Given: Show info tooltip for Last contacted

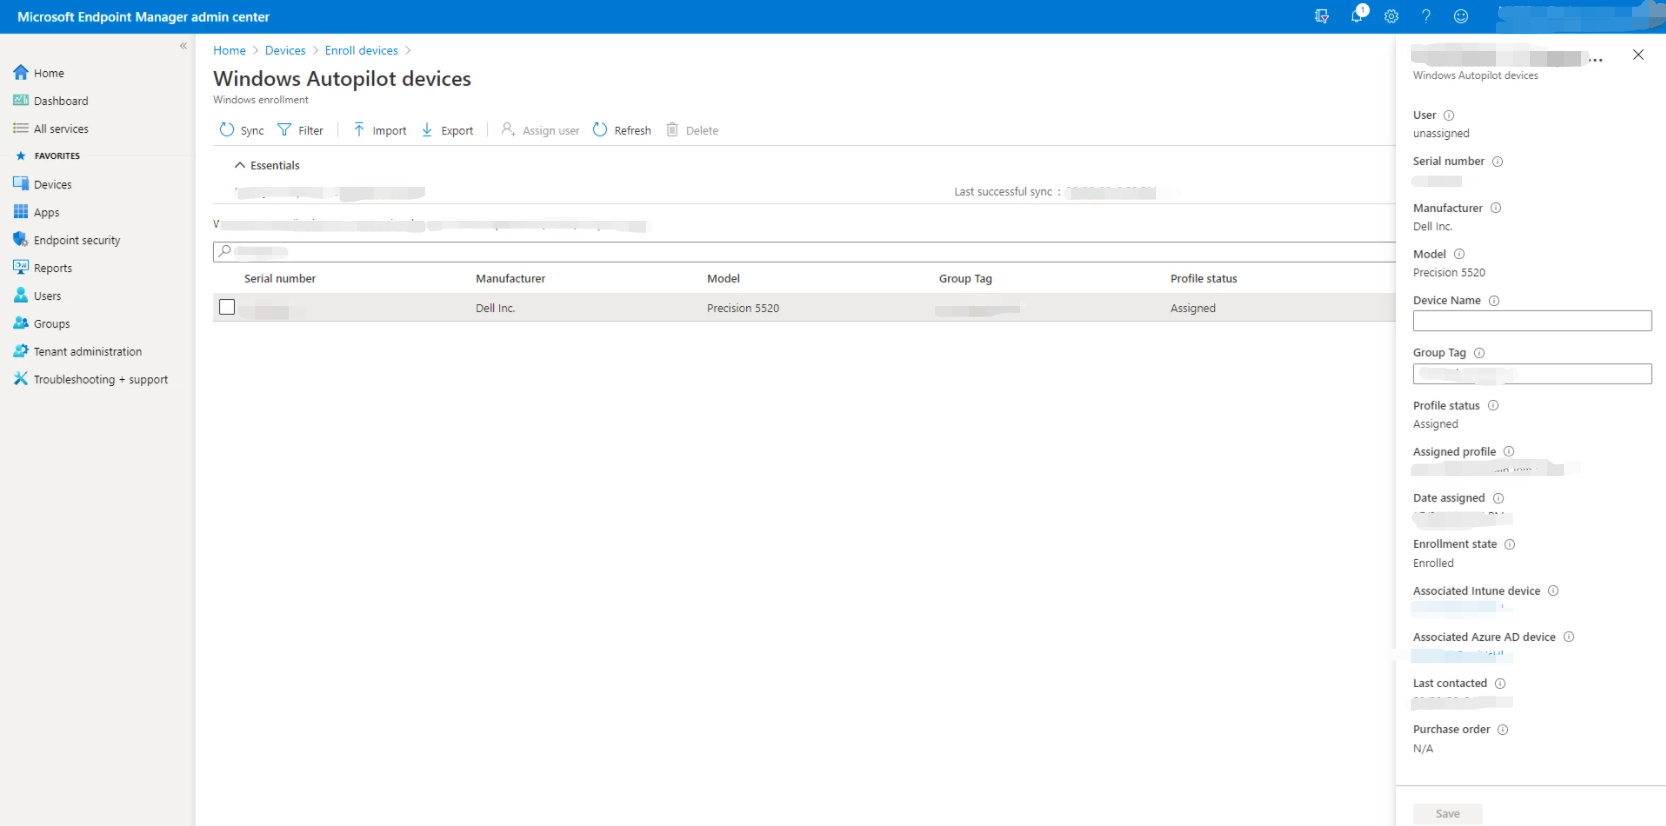Looking at the screenshot, I should pyautogui.click(x=1500, y=684).
